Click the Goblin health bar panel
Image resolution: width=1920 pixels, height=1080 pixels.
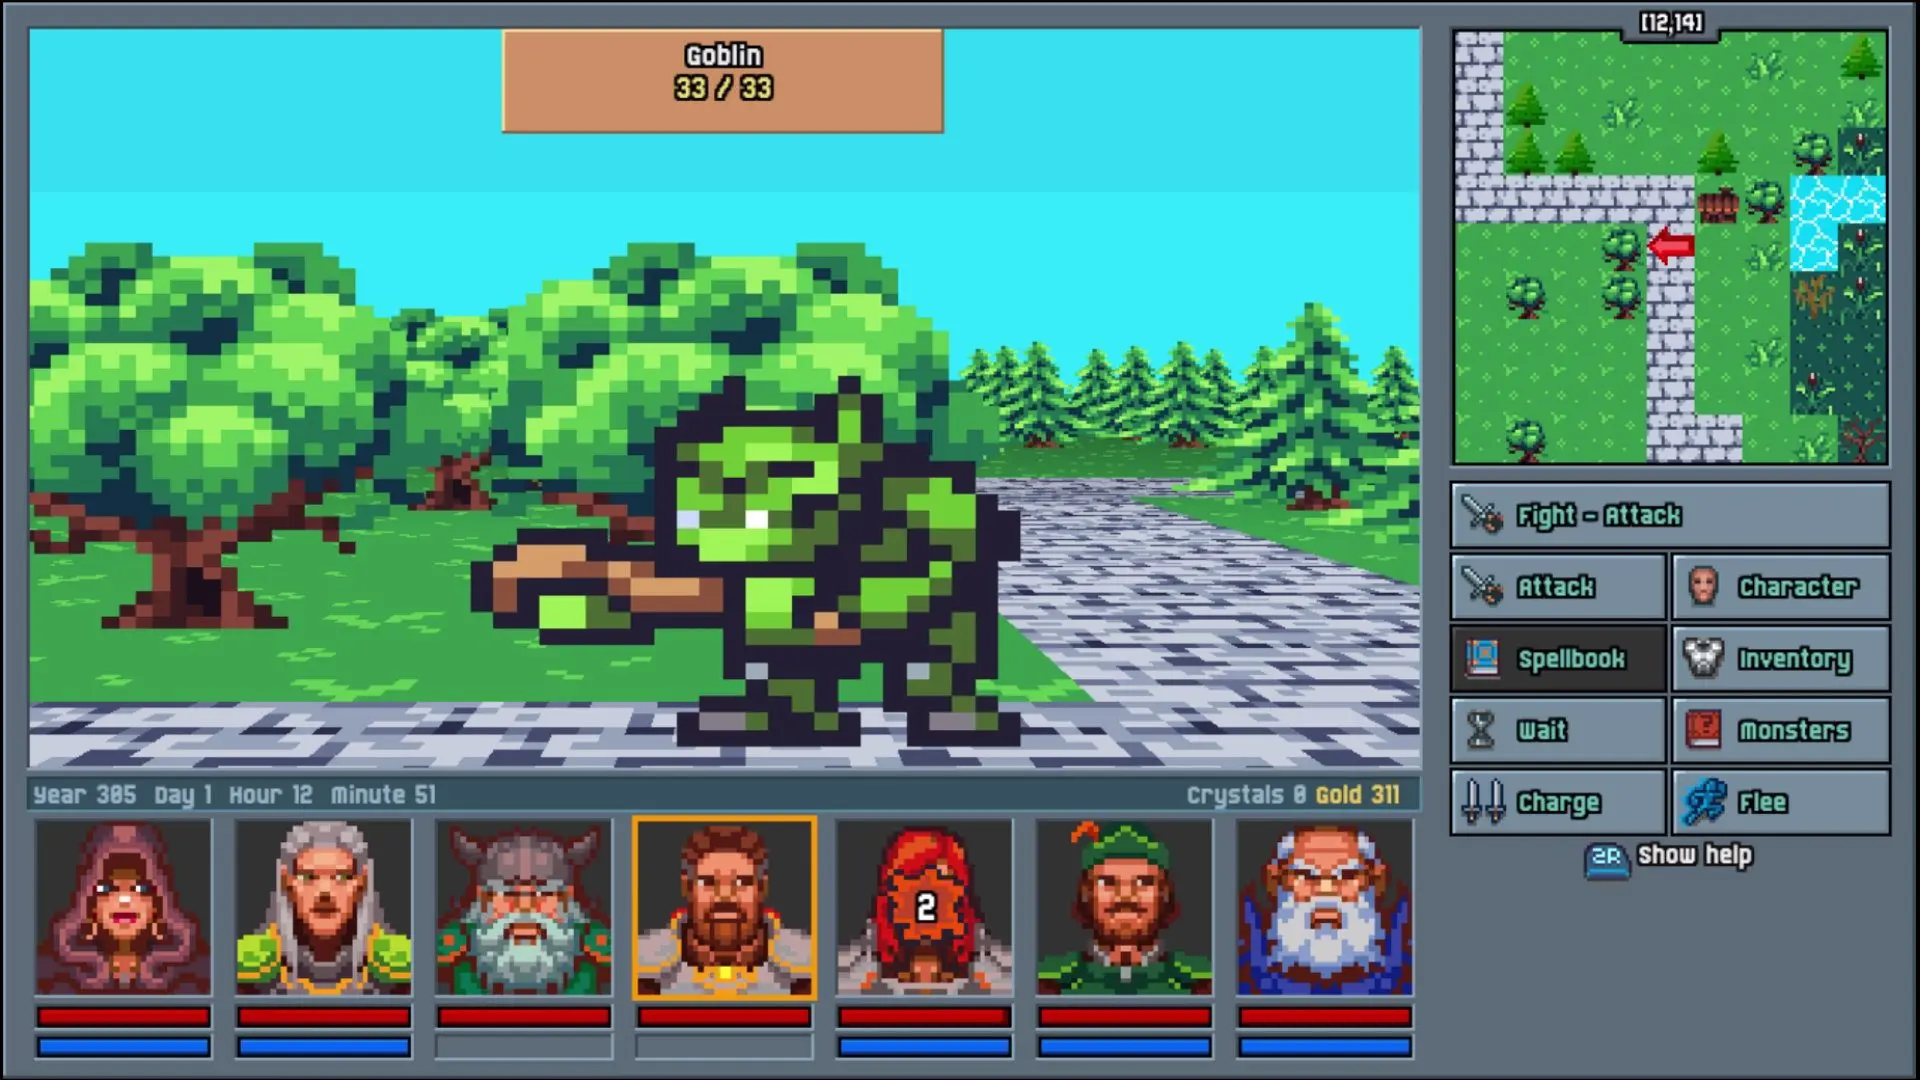722,78
